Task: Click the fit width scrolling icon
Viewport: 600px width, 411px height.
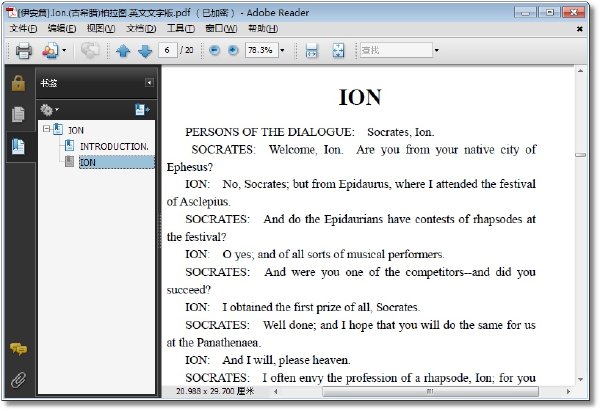Action: pos(311,51)
